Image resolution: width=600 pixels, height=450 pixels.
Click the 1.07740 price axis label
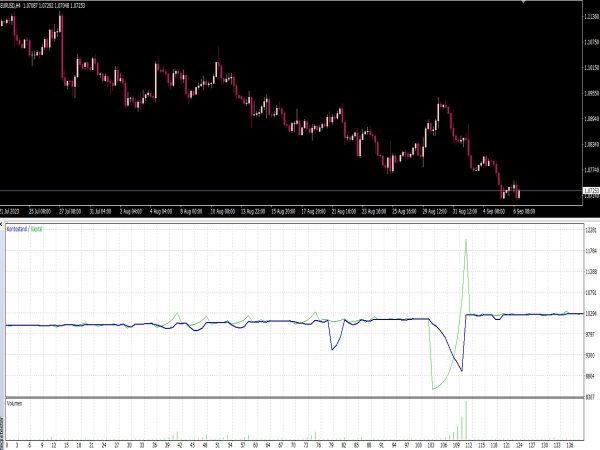[592, 170]
